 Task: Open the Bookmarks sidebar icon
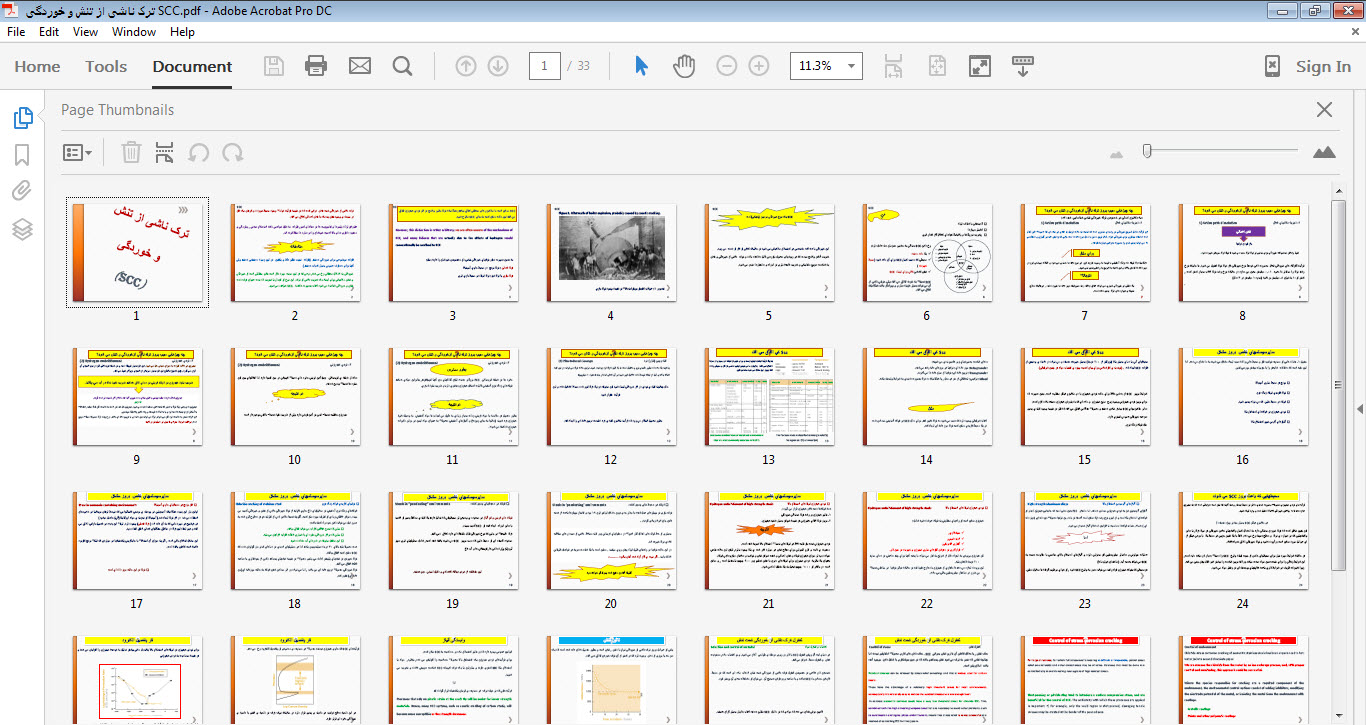point(22,155)
